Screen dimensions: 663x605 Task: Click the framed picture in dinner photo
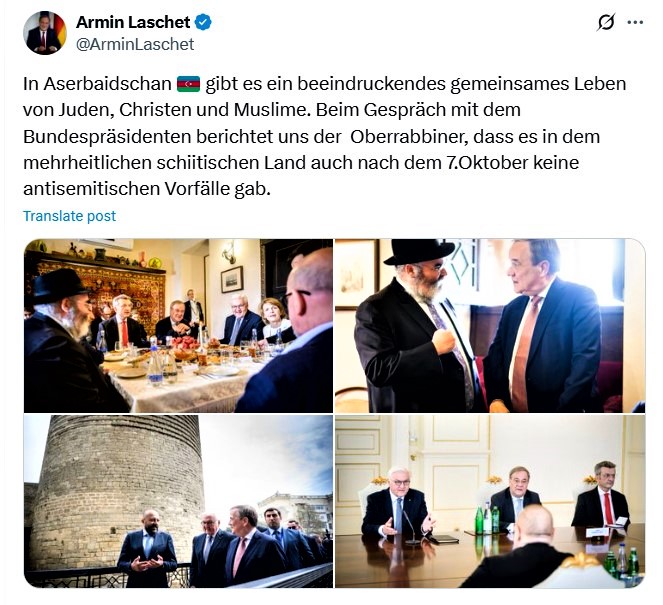pyautogui.click(x=232, y=279)
